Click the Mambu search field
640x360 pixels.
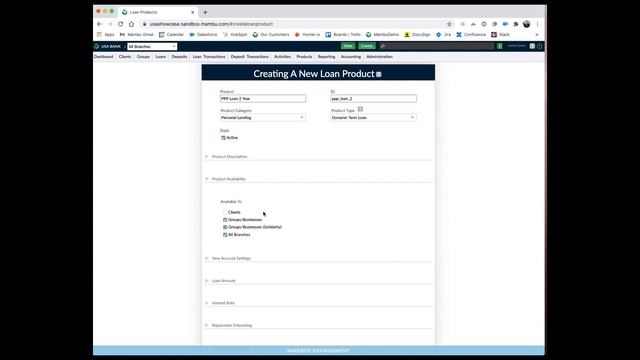pos(437,46)
